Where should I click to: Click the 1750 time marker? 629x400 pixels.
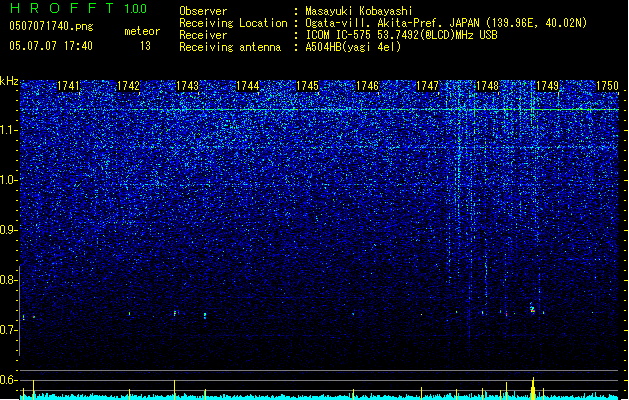pyautogui.click(x=607, y=86)
